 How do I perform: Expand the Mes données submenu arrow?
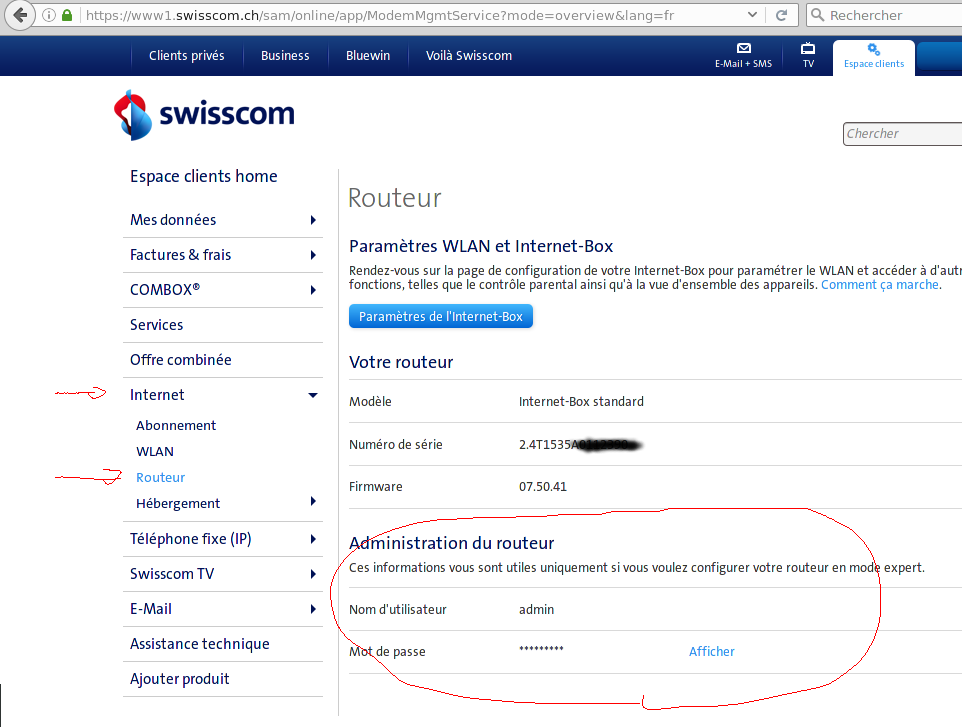(x=313, y=220)
